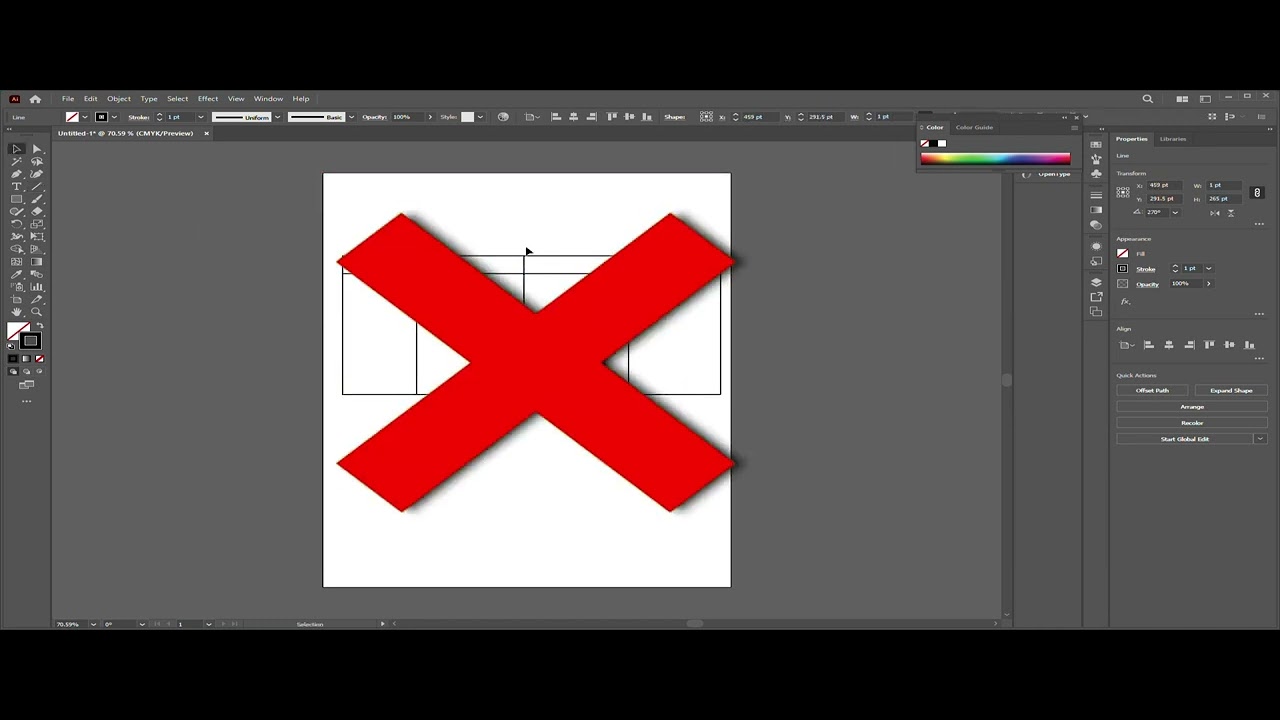This screenshot has width=1280, height=720.
Task: Open the Window menu
Action: [268, 99]
